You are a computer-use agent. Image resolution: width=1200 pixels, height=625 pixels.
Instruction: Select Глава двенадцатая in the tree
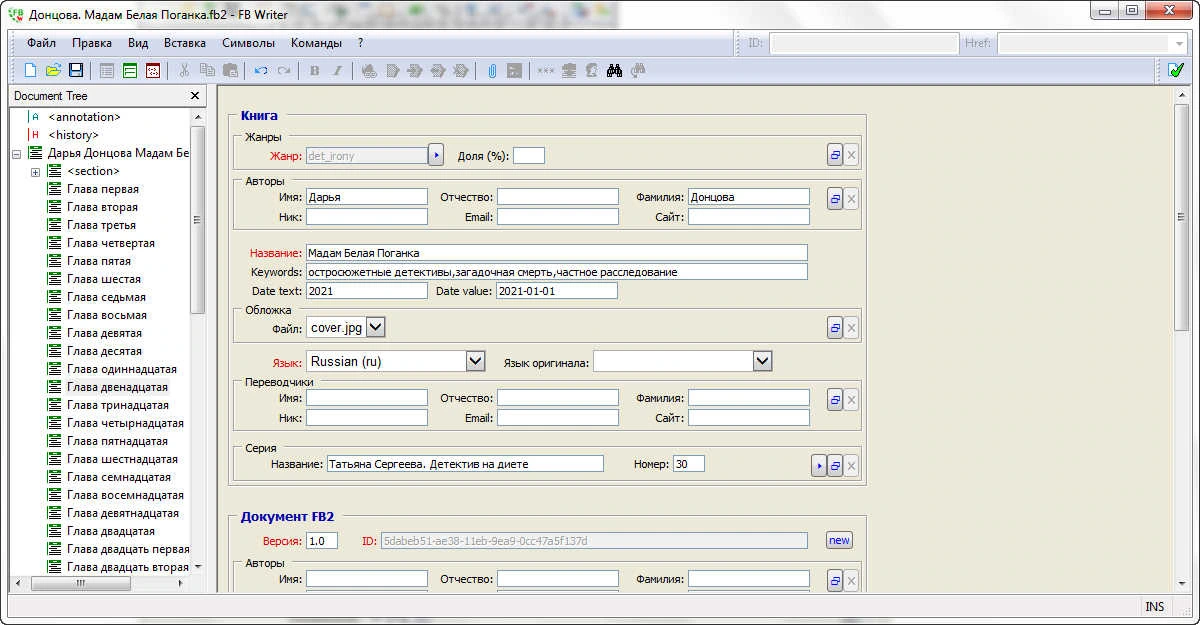(x=117, y=387)
